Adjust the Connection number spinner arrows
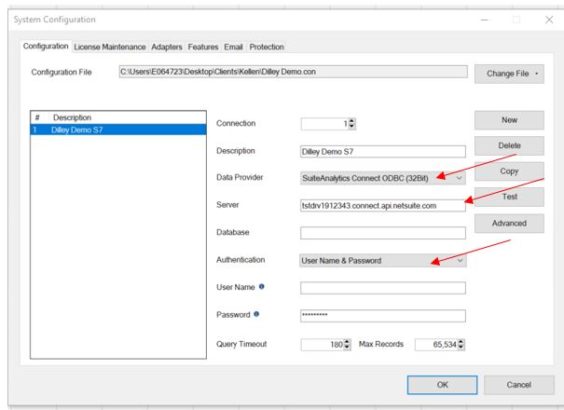The image size is (564, 410). 352,124
